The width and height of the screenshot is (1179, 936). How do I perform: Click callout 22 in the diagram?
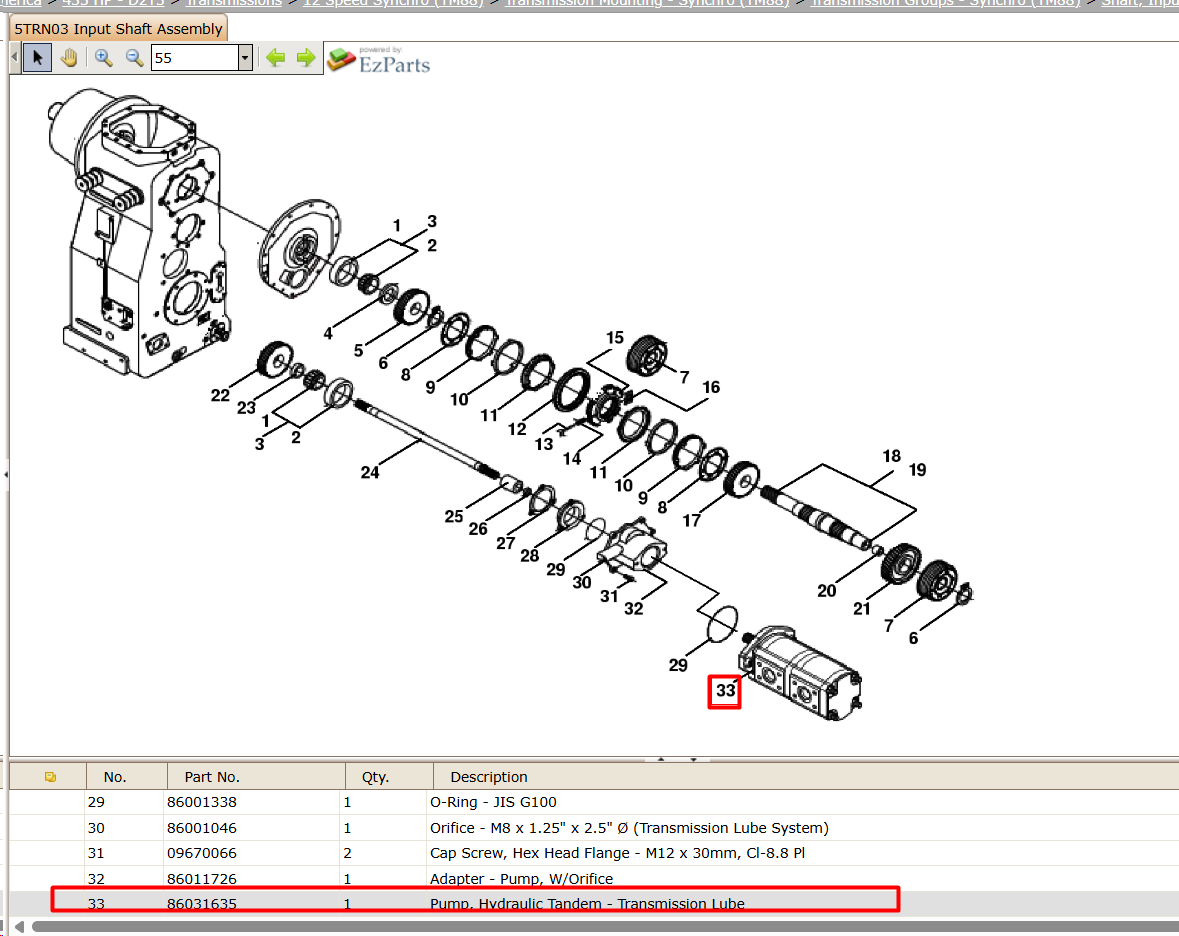(x=220, y=395)
